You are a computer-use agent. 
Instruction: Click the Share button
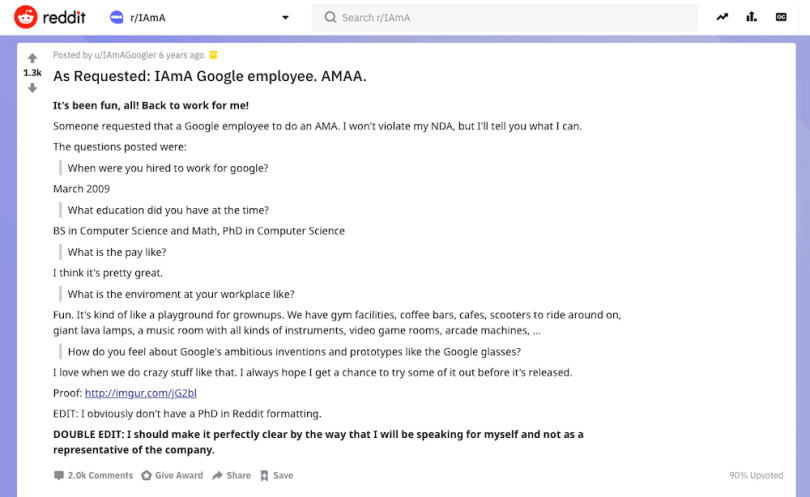pos(231,475)
